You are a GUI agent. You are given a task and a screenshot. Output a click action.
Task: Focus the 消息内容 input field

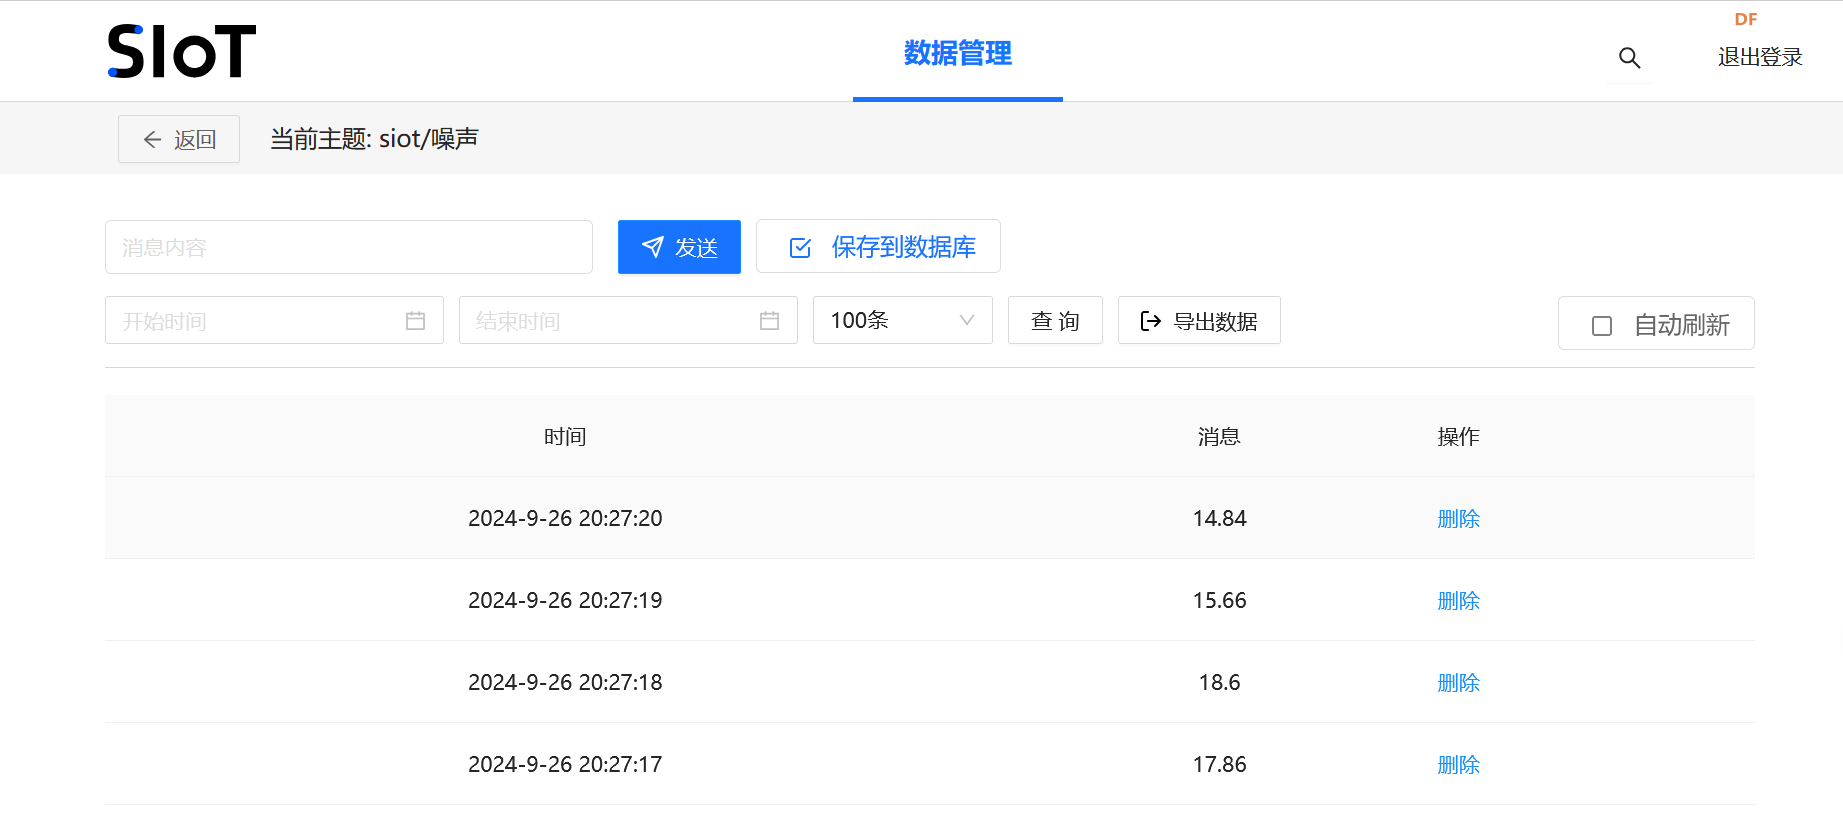point(349,247)
